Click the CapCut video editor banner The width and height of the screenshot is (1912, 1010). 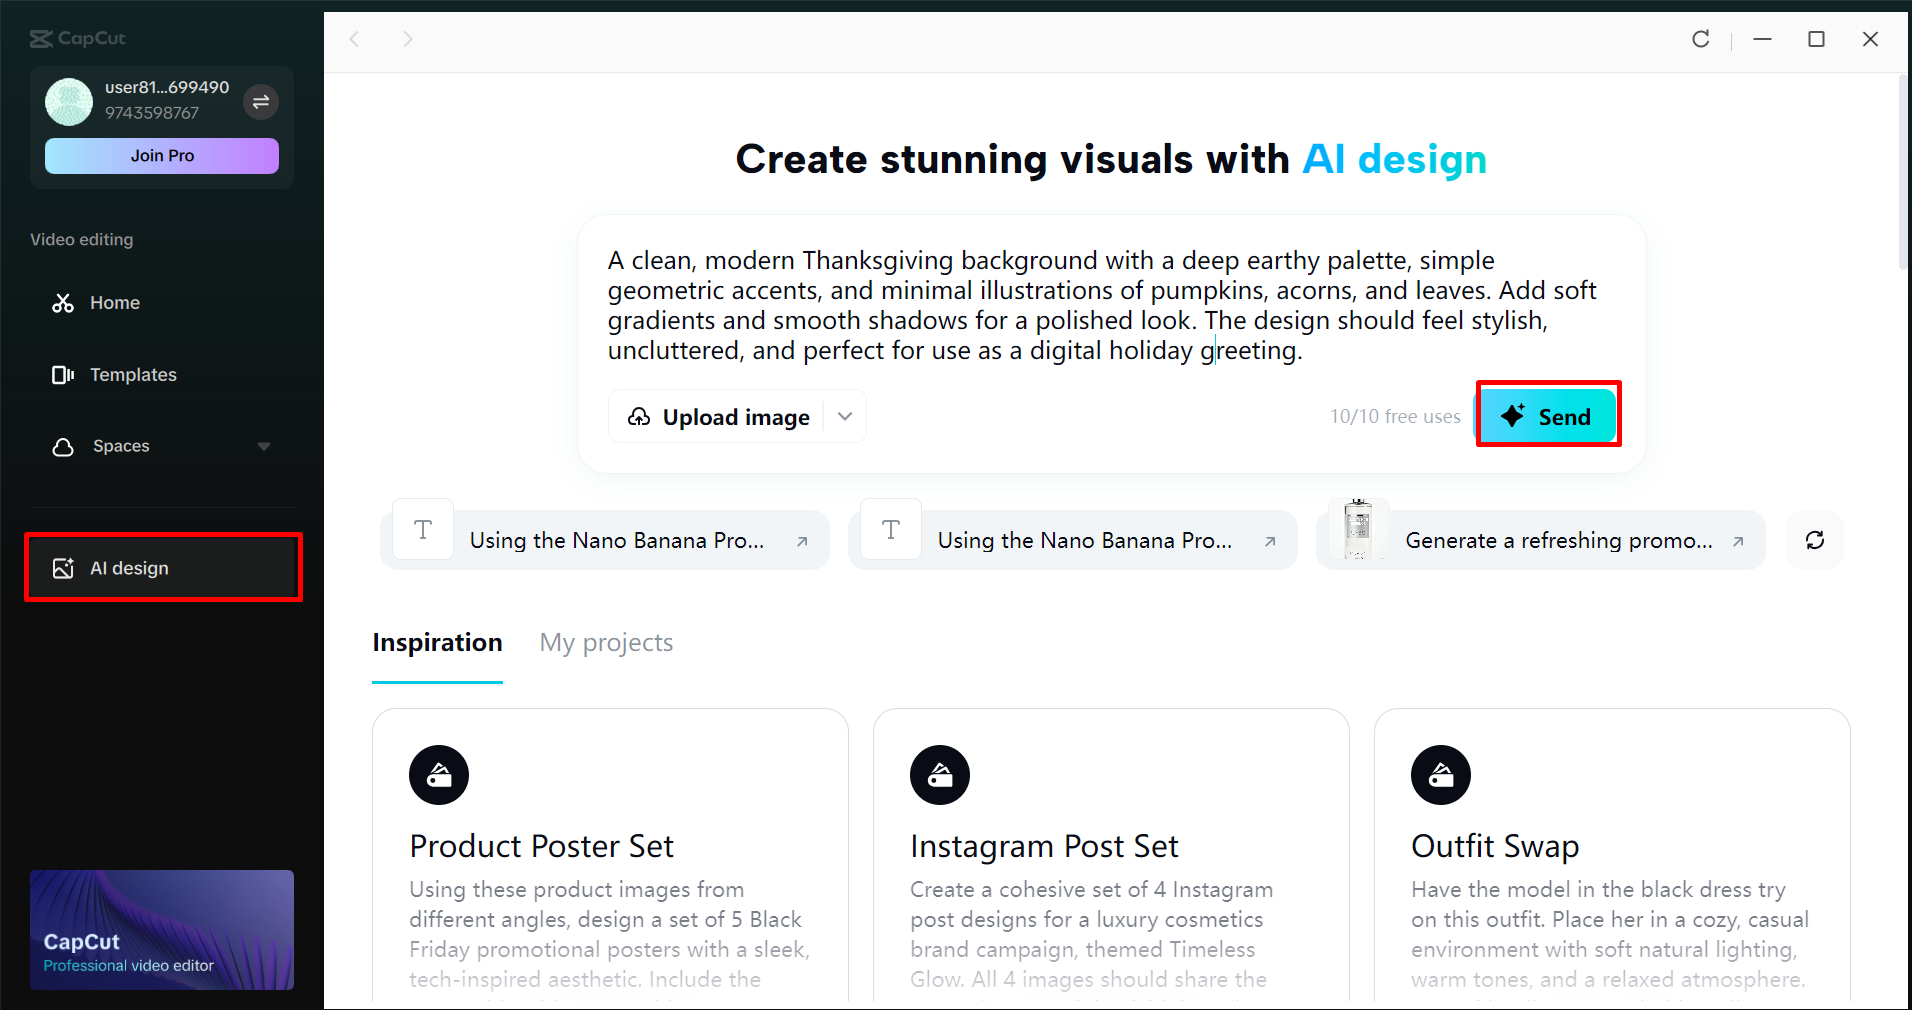pyautogui.click(x=162, y=930)
